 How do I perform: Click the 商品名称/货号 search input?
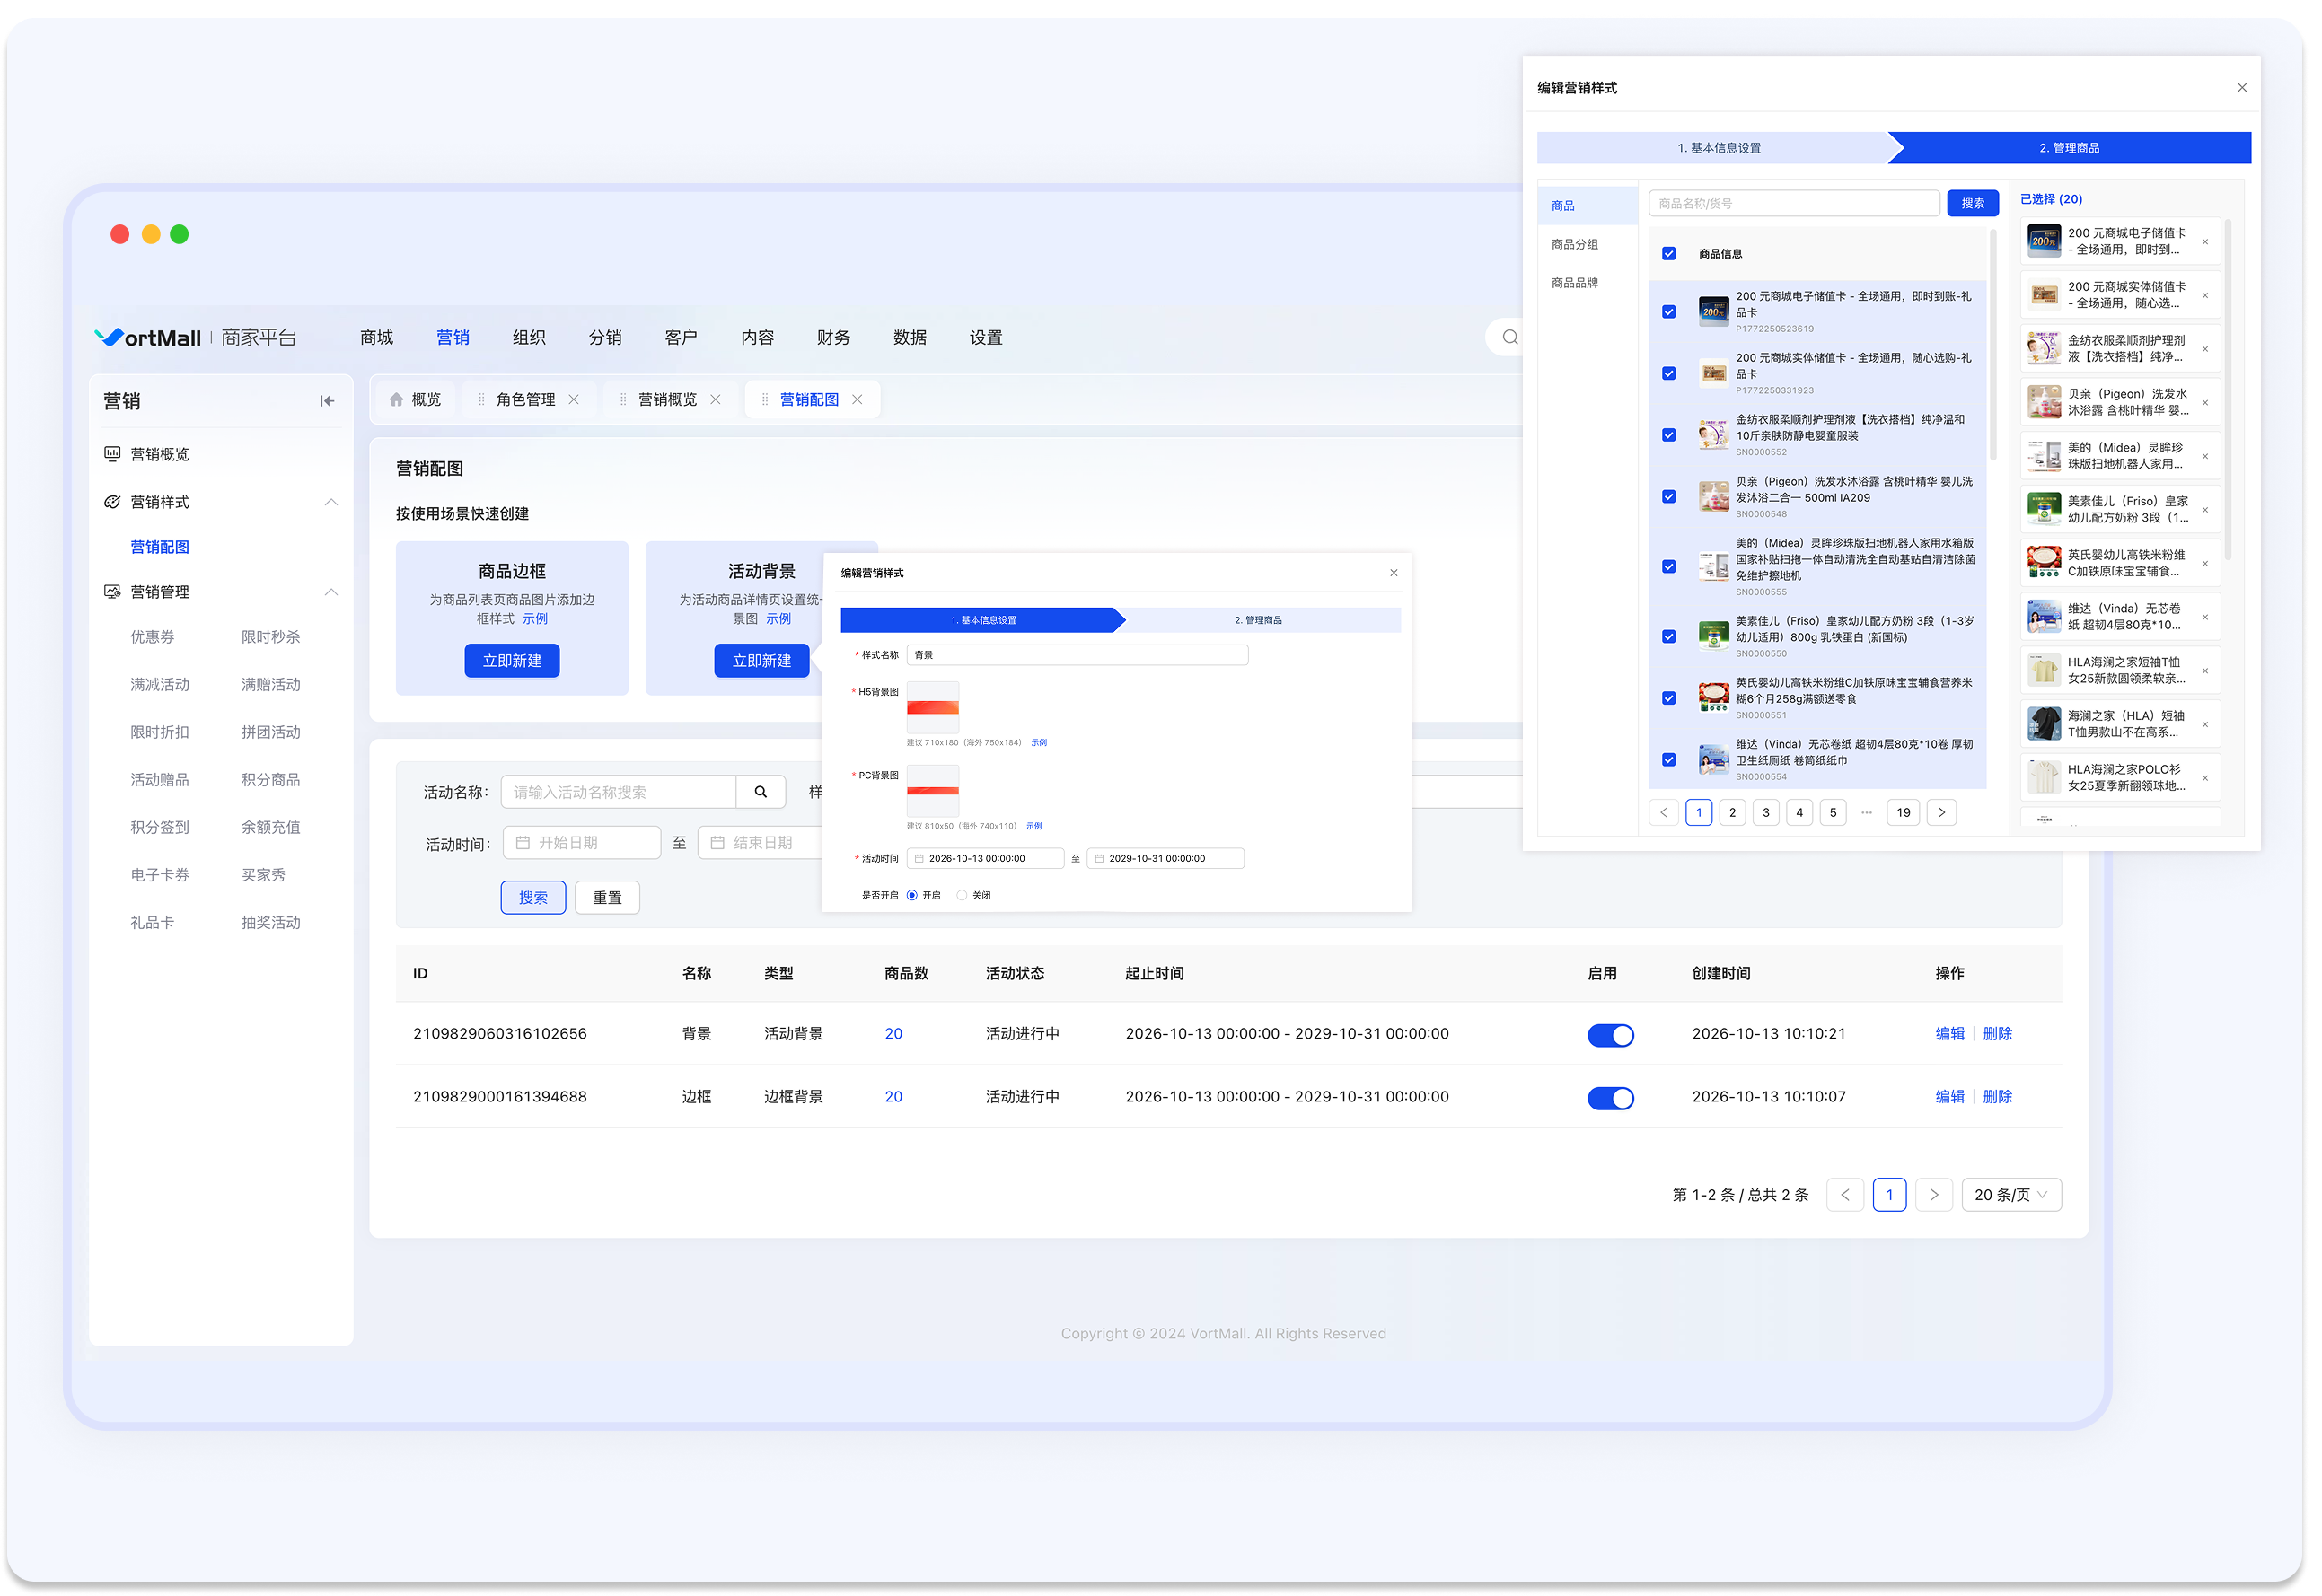click(x=1794, y=204)
